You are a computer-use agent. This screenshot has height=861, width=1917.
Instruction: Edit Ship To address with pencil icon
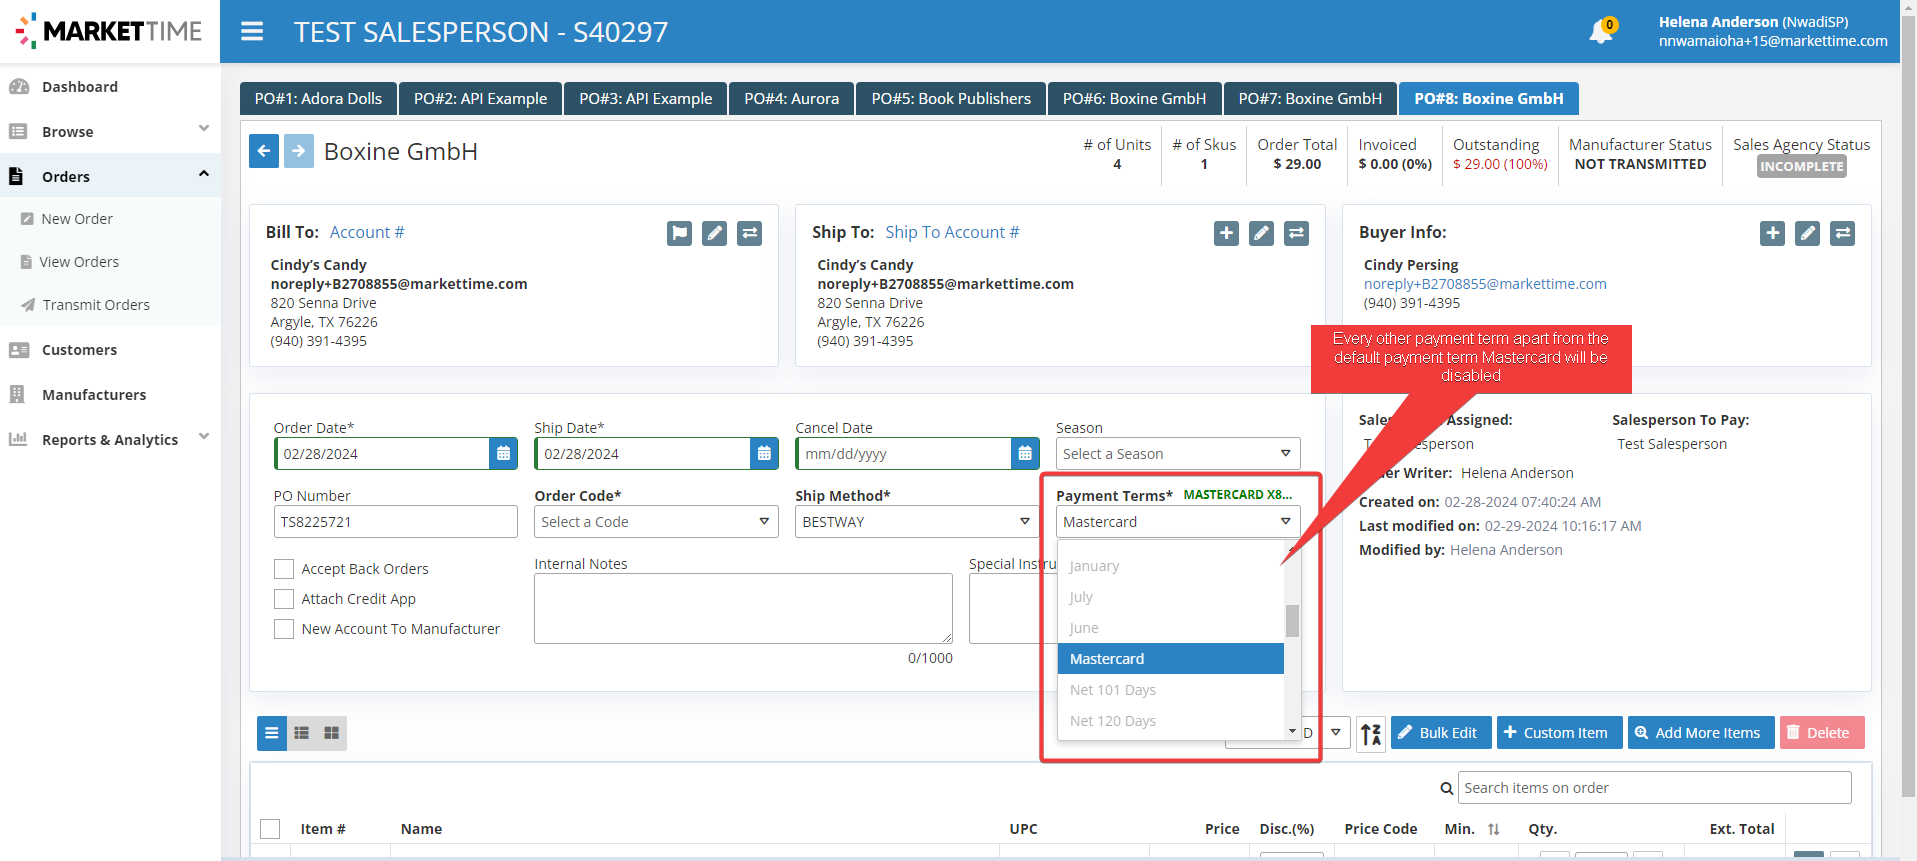click(1261, 233)
